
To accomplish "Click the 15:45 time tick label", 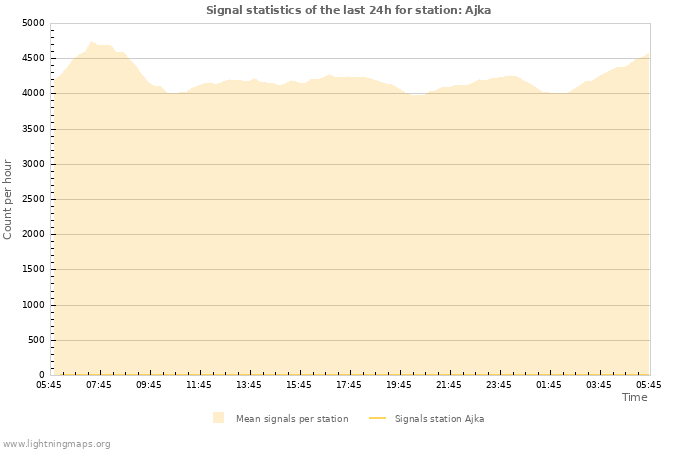I will coord(299,384).
